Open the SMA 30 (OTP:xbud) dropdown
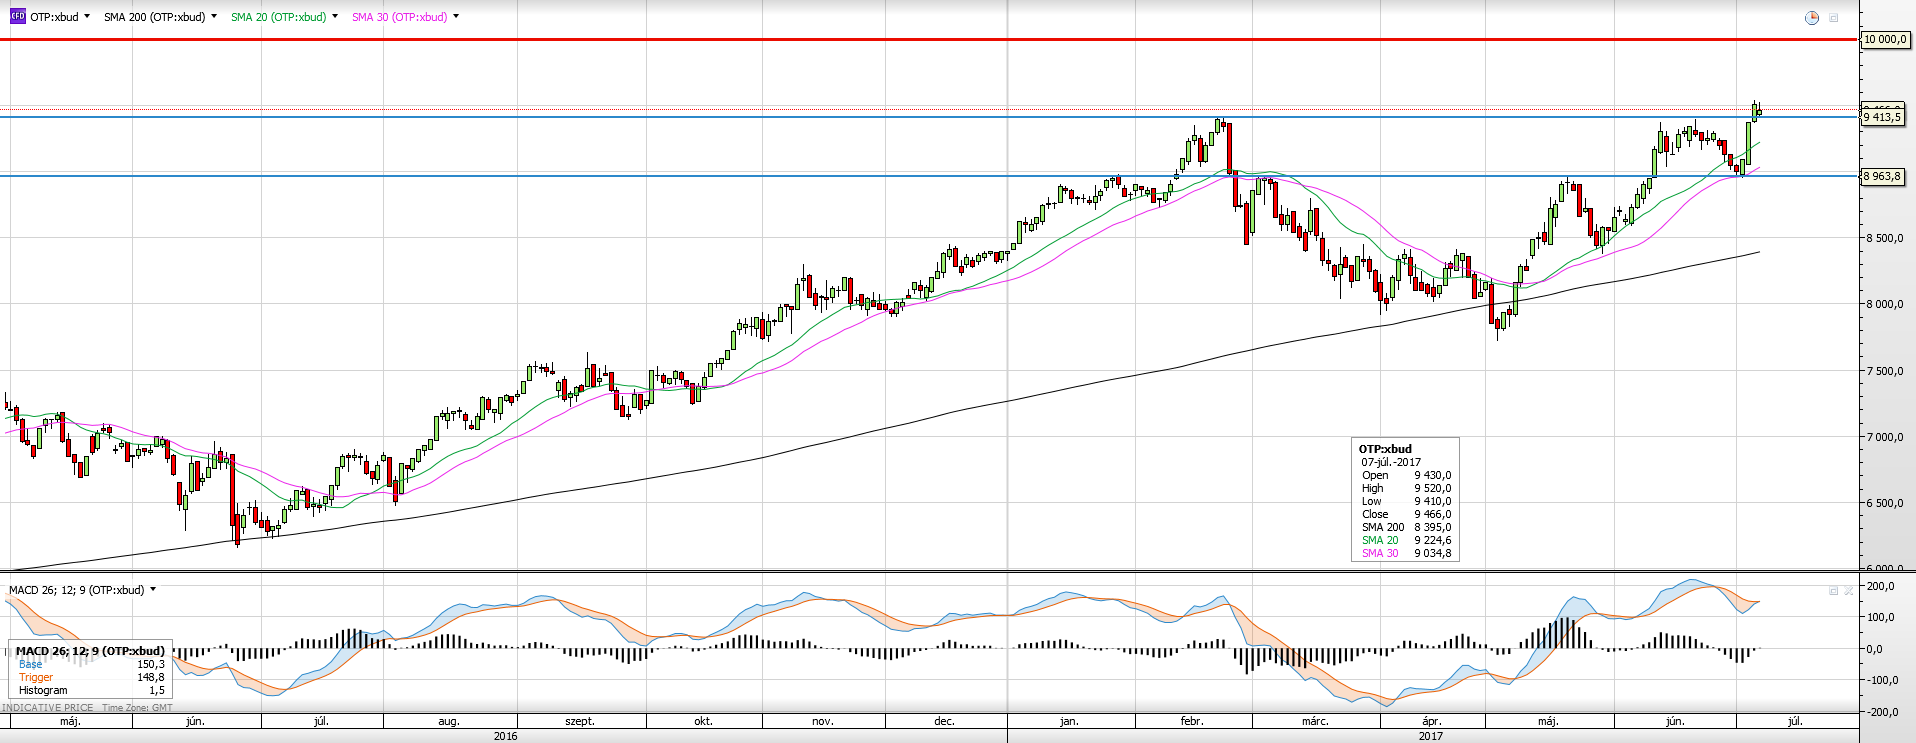The image size is (1916, 743). pos(456,17)
